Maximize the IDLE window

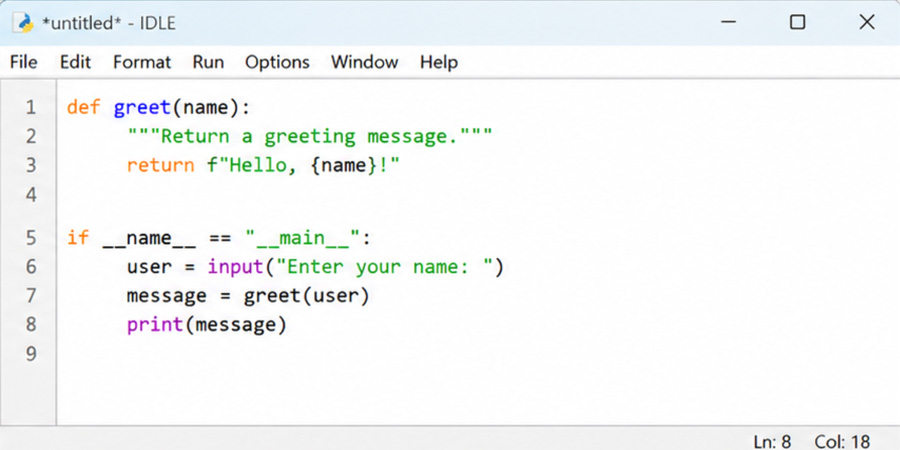(797, 22)
